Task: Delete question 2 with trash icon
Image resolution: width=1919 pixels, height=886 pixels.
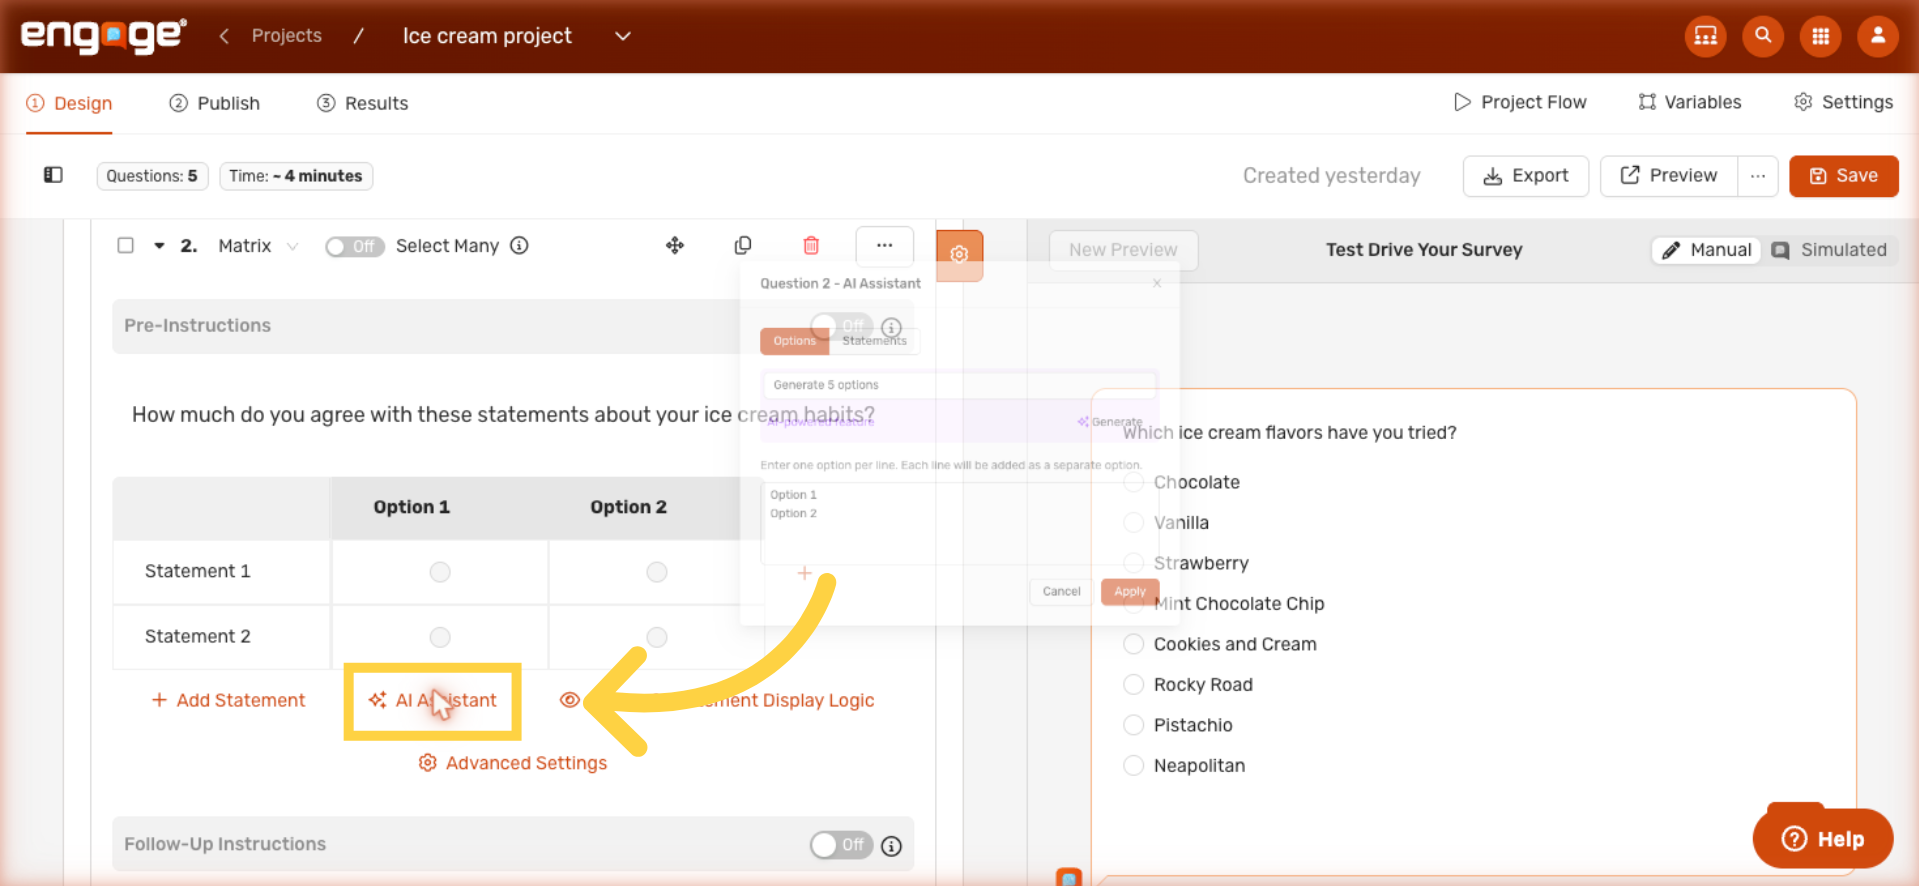Action: pos(811,245)
